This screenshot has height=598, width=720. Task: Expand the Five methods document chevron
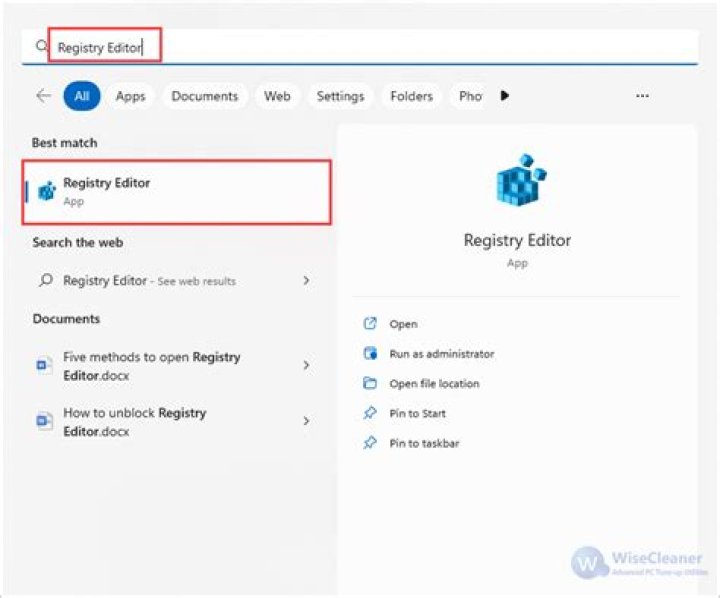coord(306,365)
